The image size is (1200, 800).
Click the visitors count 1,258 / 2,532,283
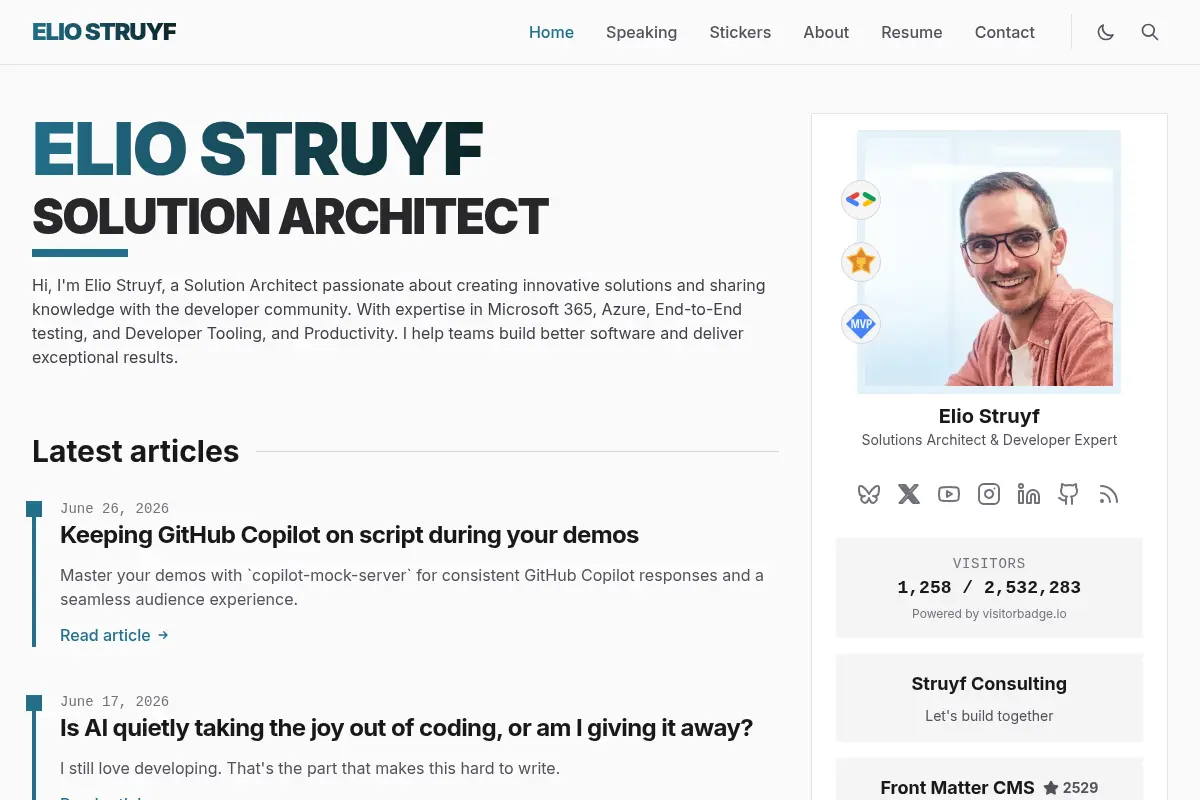pos(989,588)
